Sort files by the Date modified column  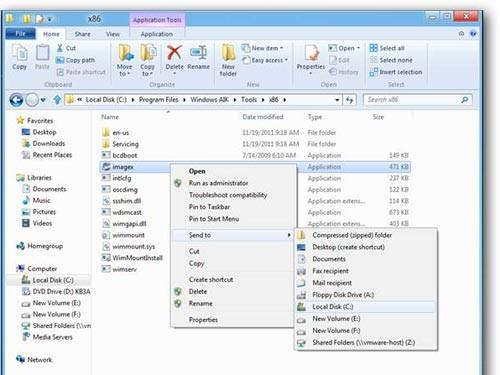pyautogui.click(x=263, y=117)
